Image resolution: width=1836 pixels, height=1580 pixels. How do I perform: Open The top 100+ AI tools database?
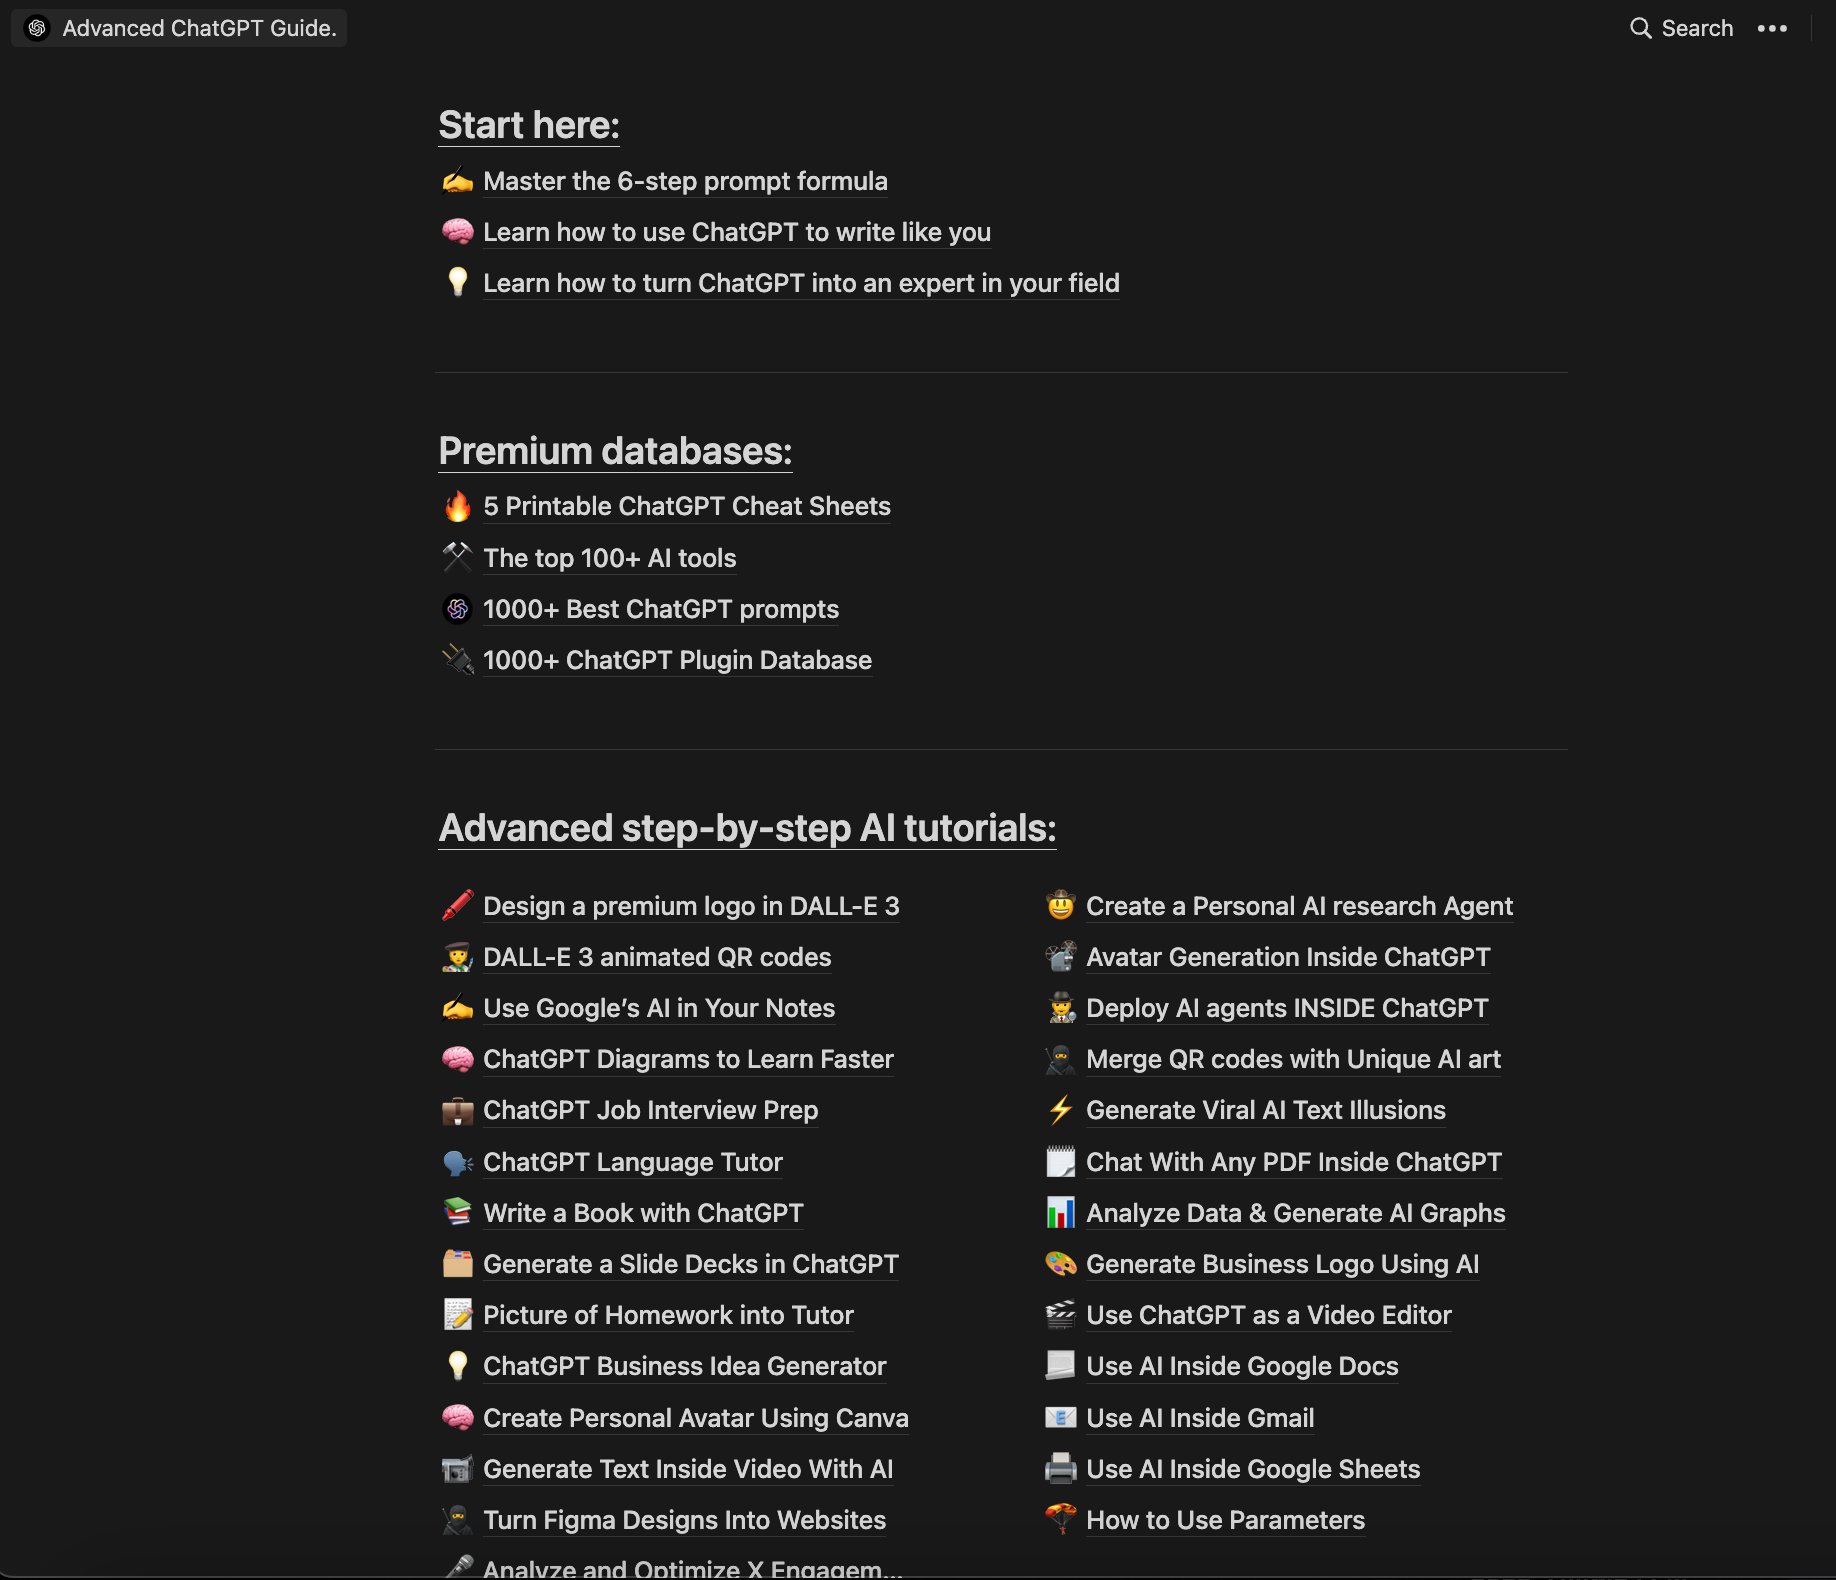pyautogui.click(x=610, y=558)
